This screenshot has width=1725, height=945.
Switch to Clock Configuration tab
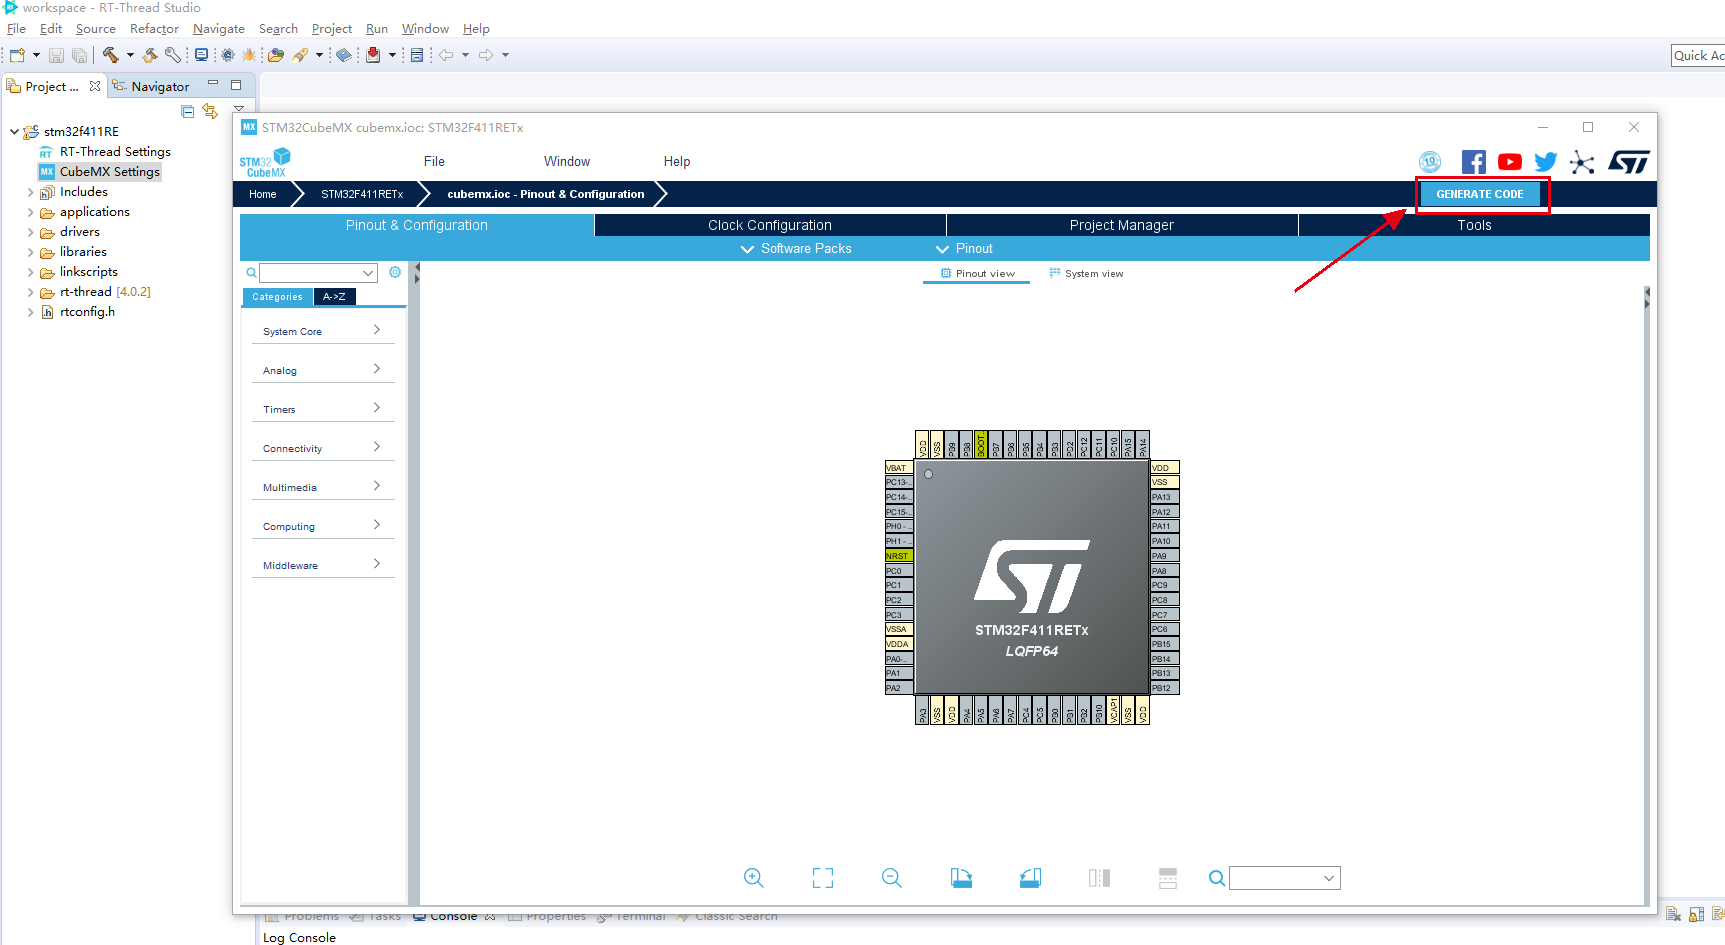pos(770,225)
